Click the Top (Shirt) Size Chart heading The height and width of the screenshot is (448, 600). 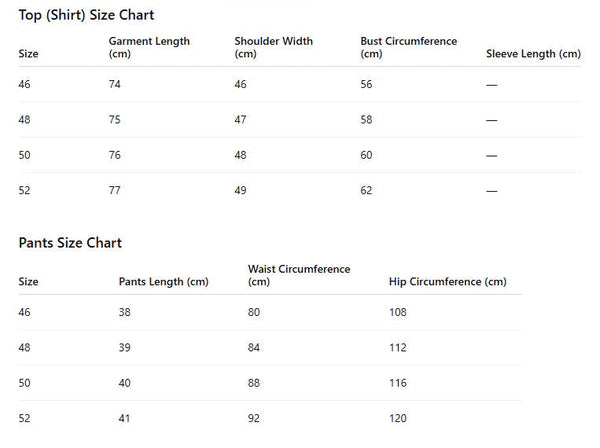(x=86, y=15)
